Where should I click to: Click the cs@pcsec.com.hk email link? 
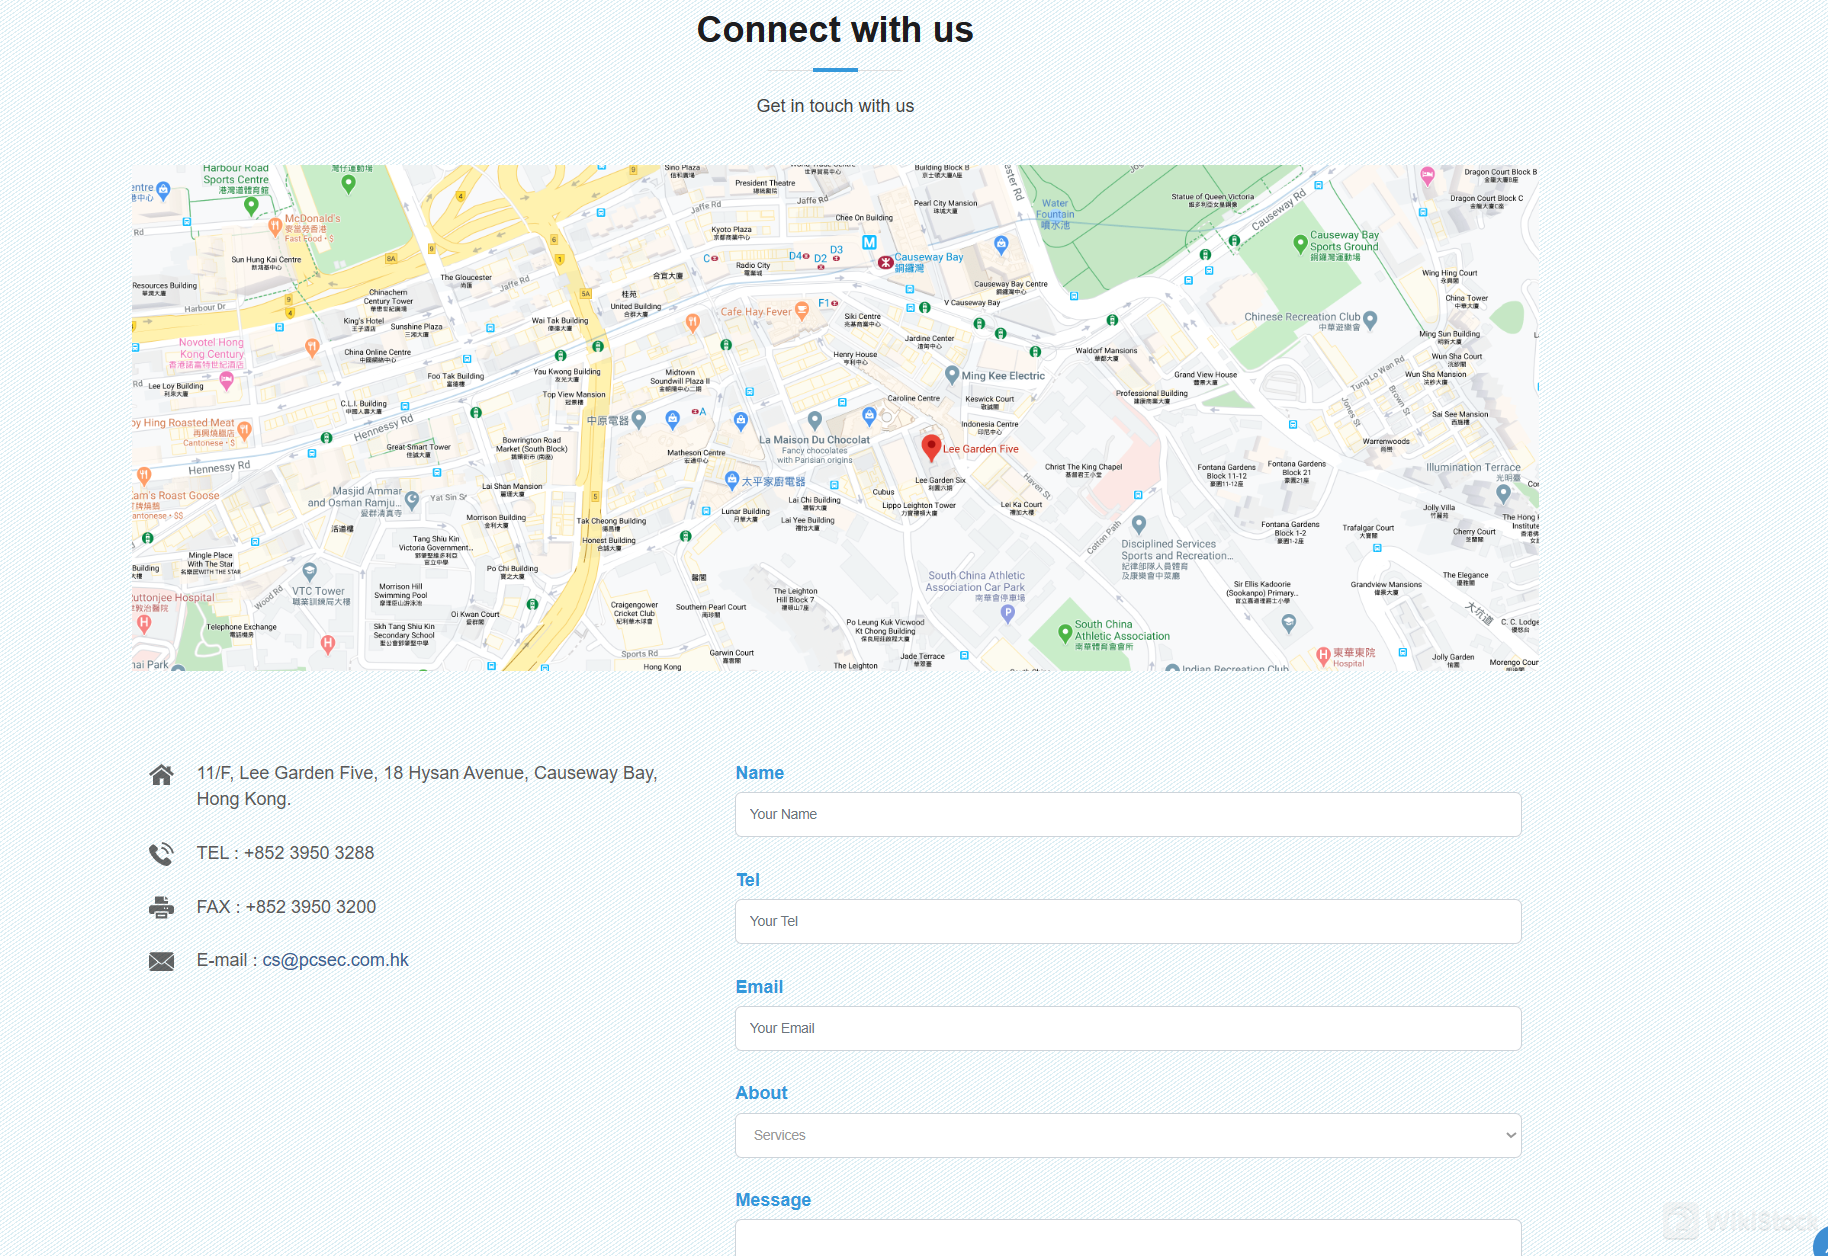click(335, 959)
